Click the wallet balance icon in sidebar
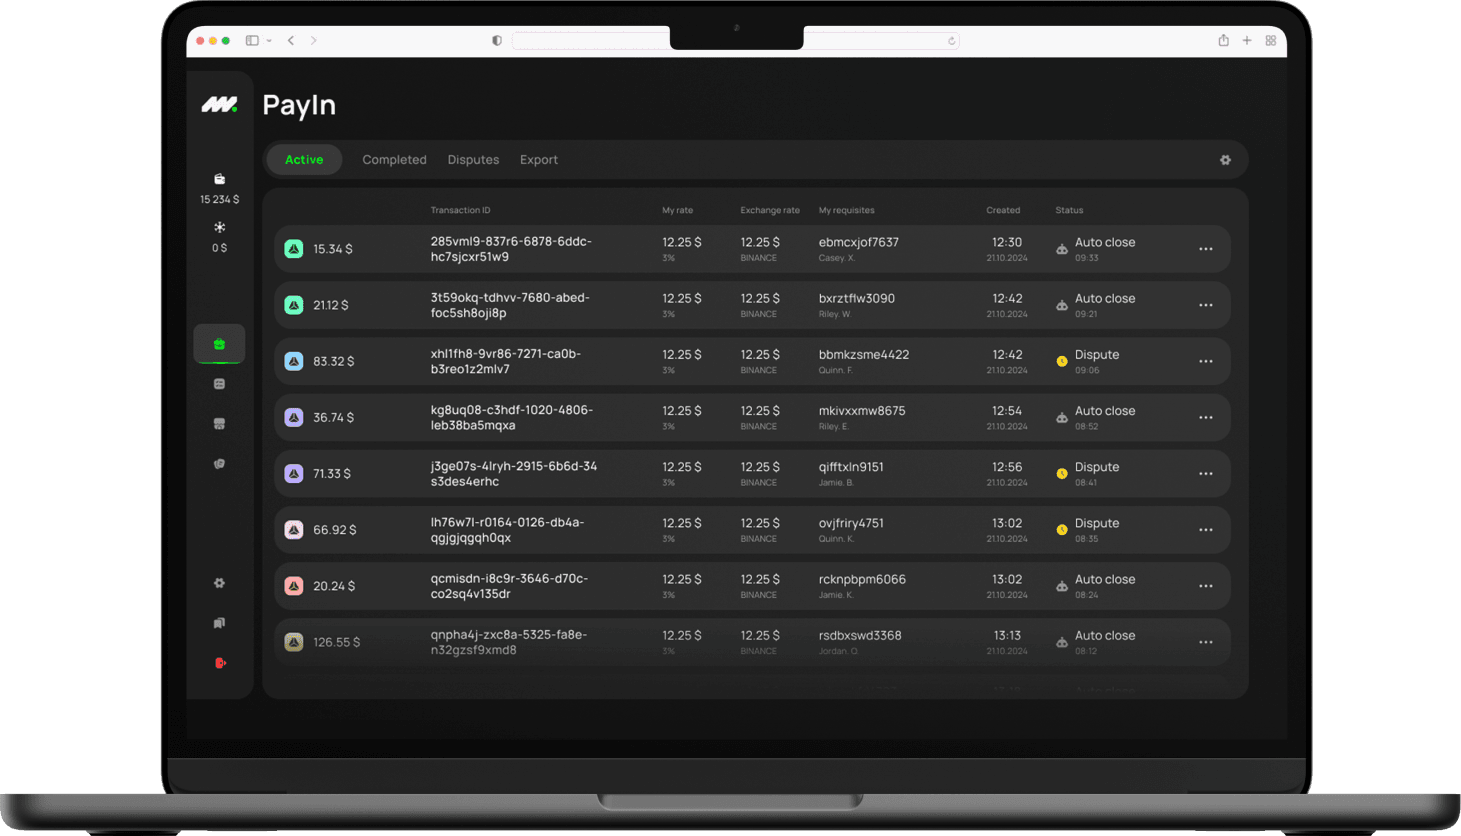Screen dimensions: 1461x836 pos(219,179)
